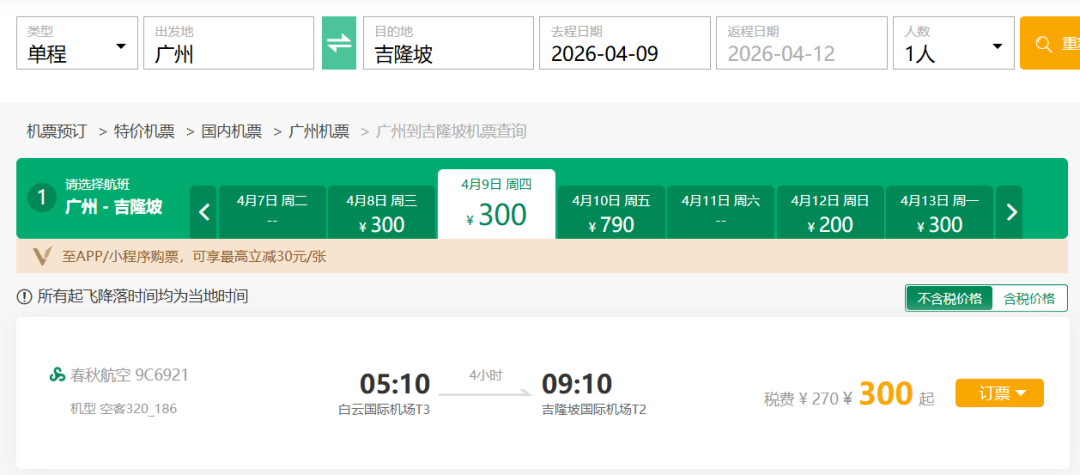Click the ¥300 起 fare price
This screenshot has width=1080, height=475.
click(889, 395)
